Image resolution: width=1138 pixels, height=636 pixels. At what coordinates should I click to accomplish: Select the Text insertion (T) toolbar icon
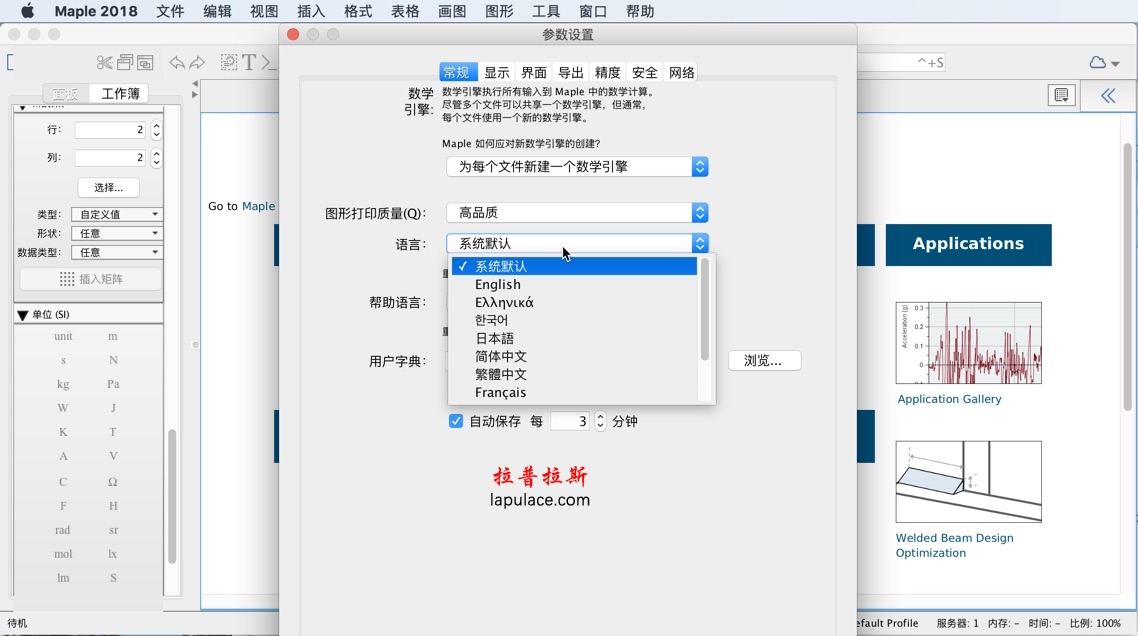pyautogui.click(x=250, y=62)
